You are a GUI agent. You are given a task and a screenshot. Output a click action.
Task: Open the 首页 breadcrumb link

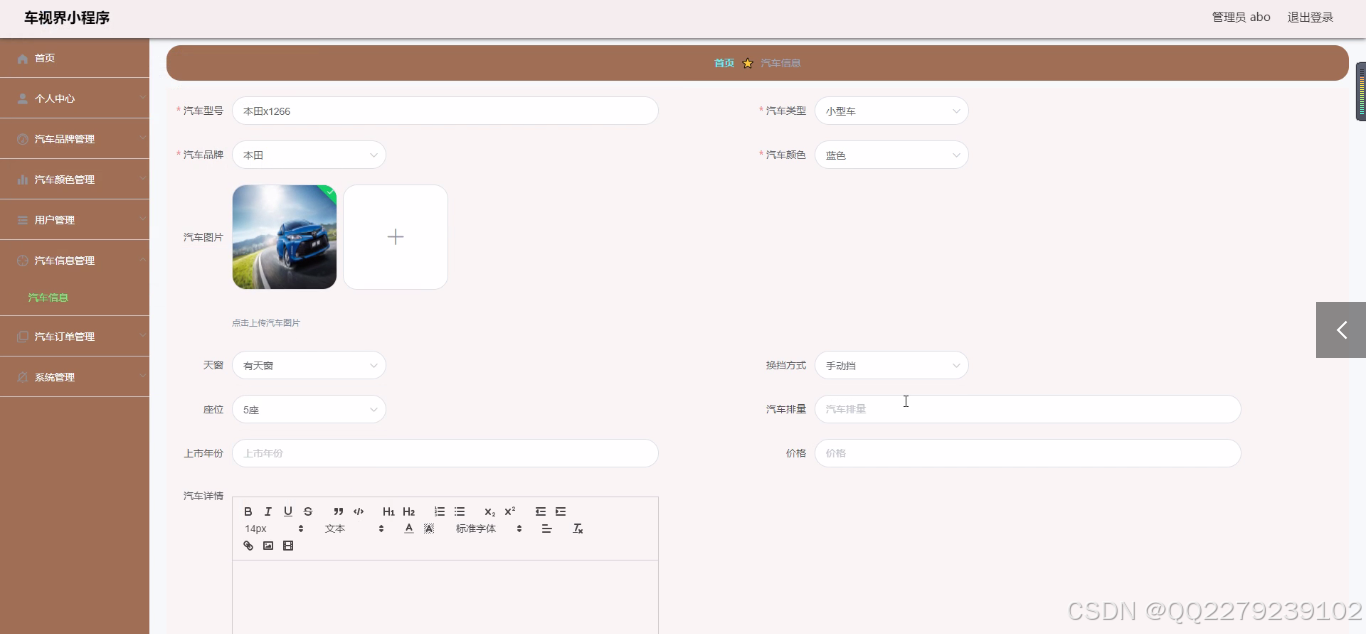tap(724, 62)
